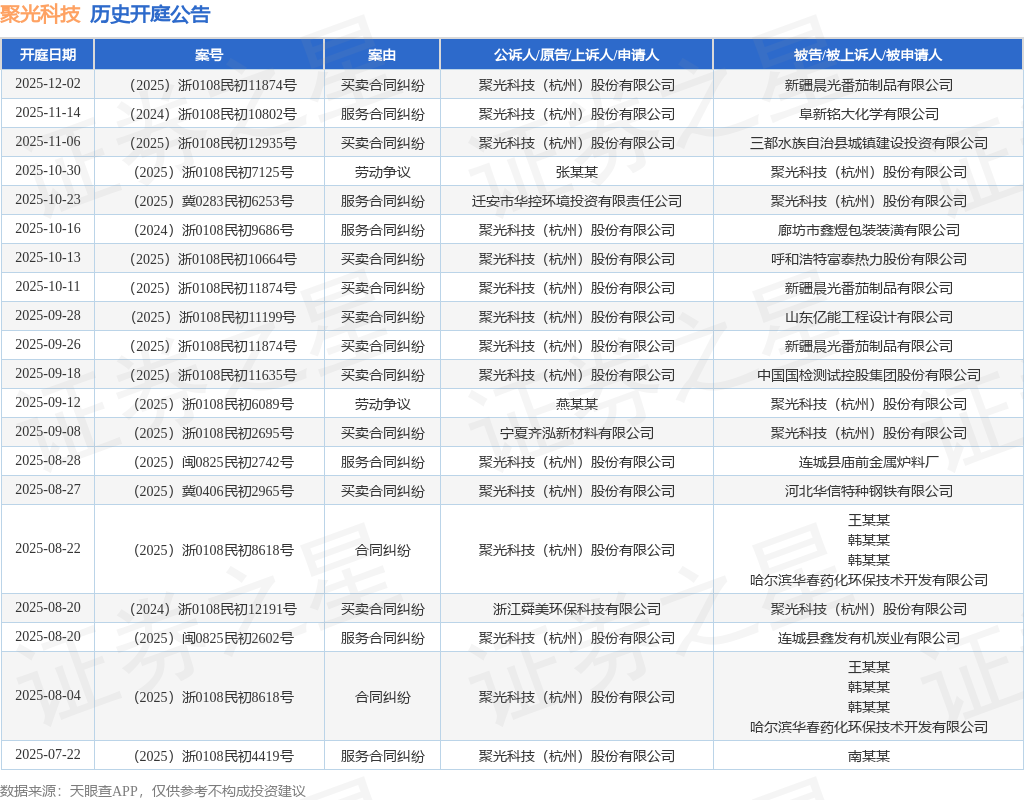1024x800 pixels.
Task: Click plaintiff name 张某某
Action: point(577,172)
